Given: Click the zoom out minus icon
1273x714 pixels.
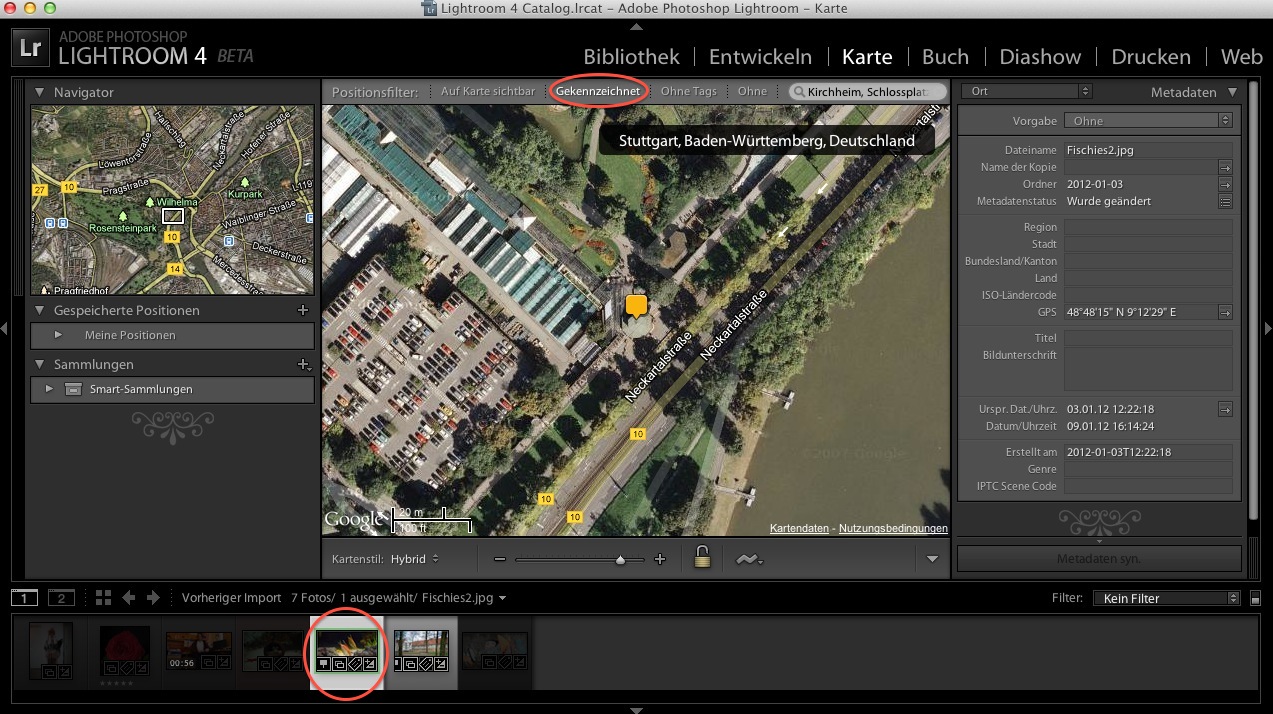Looking at the screenshot, I should 500,559.
